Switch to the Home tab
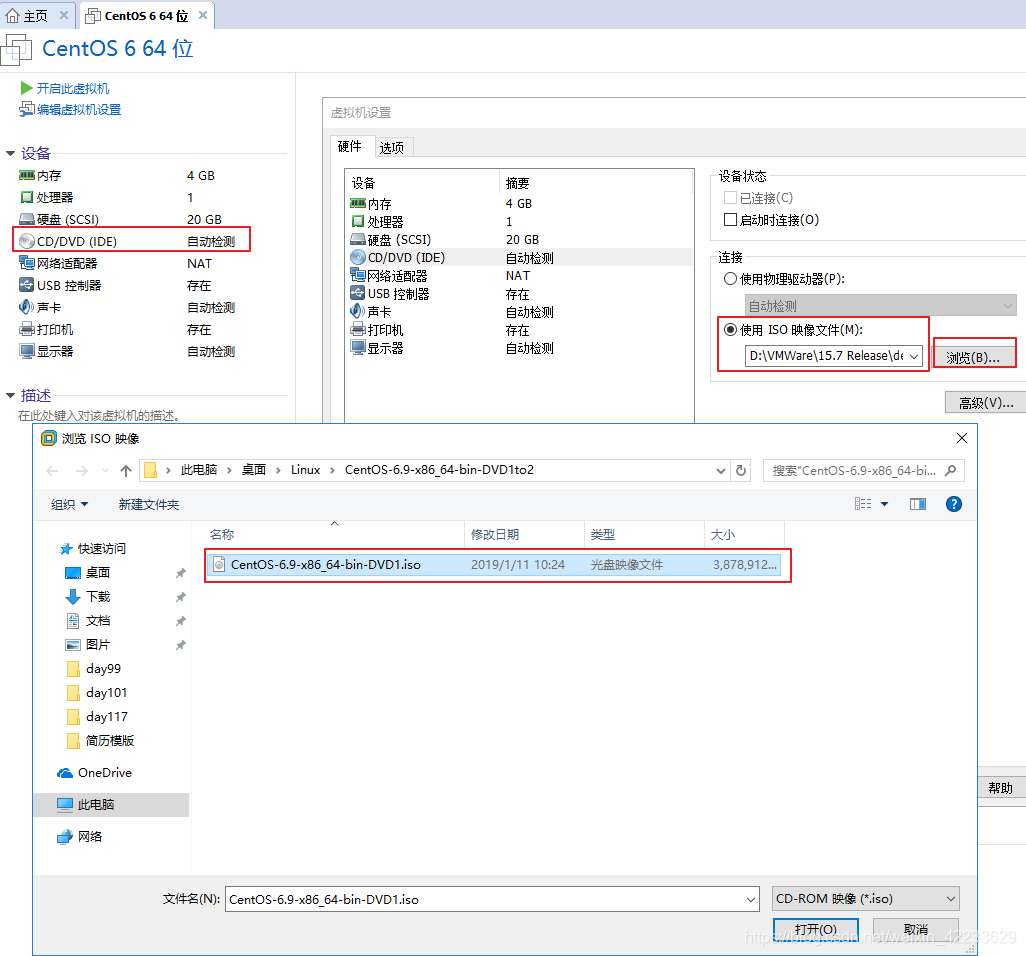This screenshot has width=1026, height=956. click(x=35, y=16)
